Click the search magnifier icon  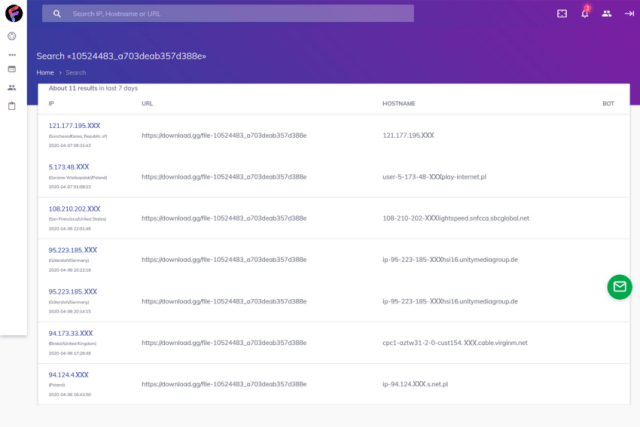pyautogui.click(x=58, y=14)
